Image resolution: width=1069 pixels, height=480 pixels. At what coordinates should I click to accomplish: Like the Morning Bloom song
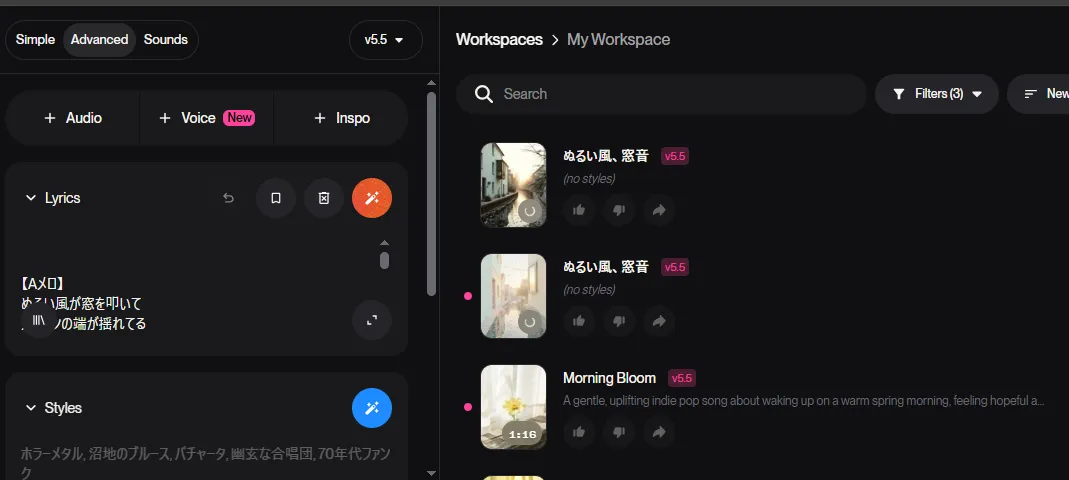[578, 432]
